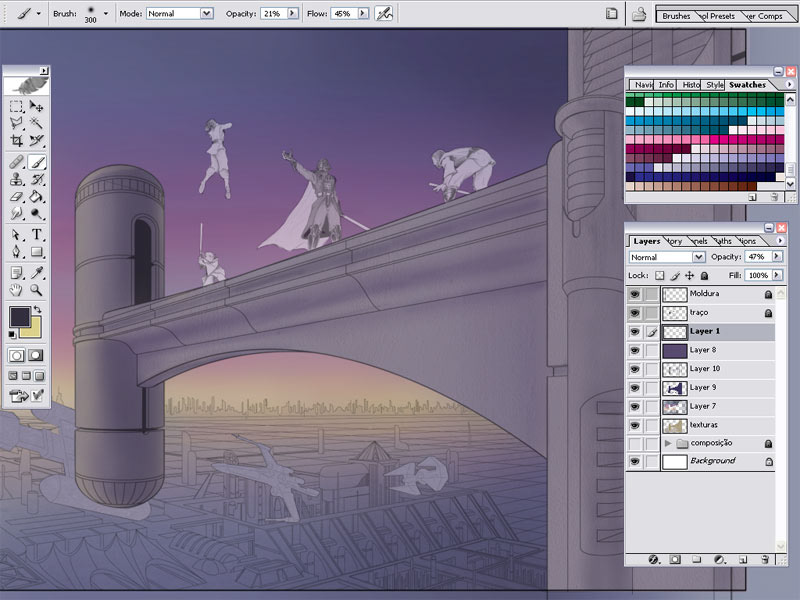
Task: Swap foreground and background colors
Action: [x=37, y=310]
